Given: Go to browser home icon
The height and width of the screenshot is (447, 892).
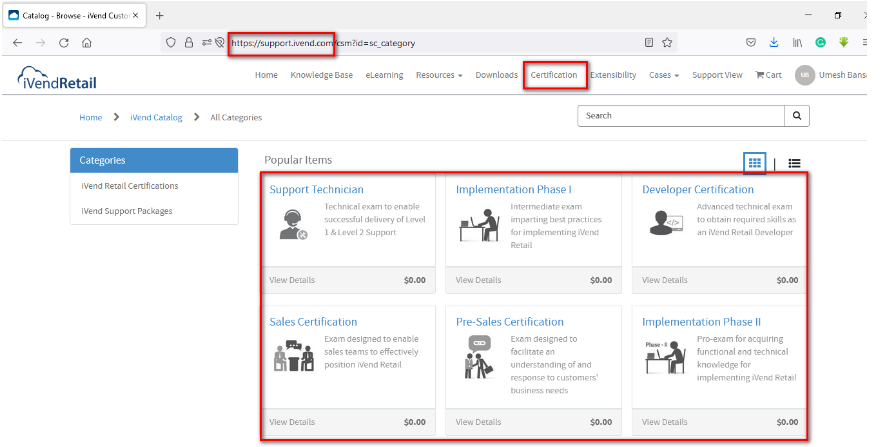Looking at the screenshot, I should point(86,43).
